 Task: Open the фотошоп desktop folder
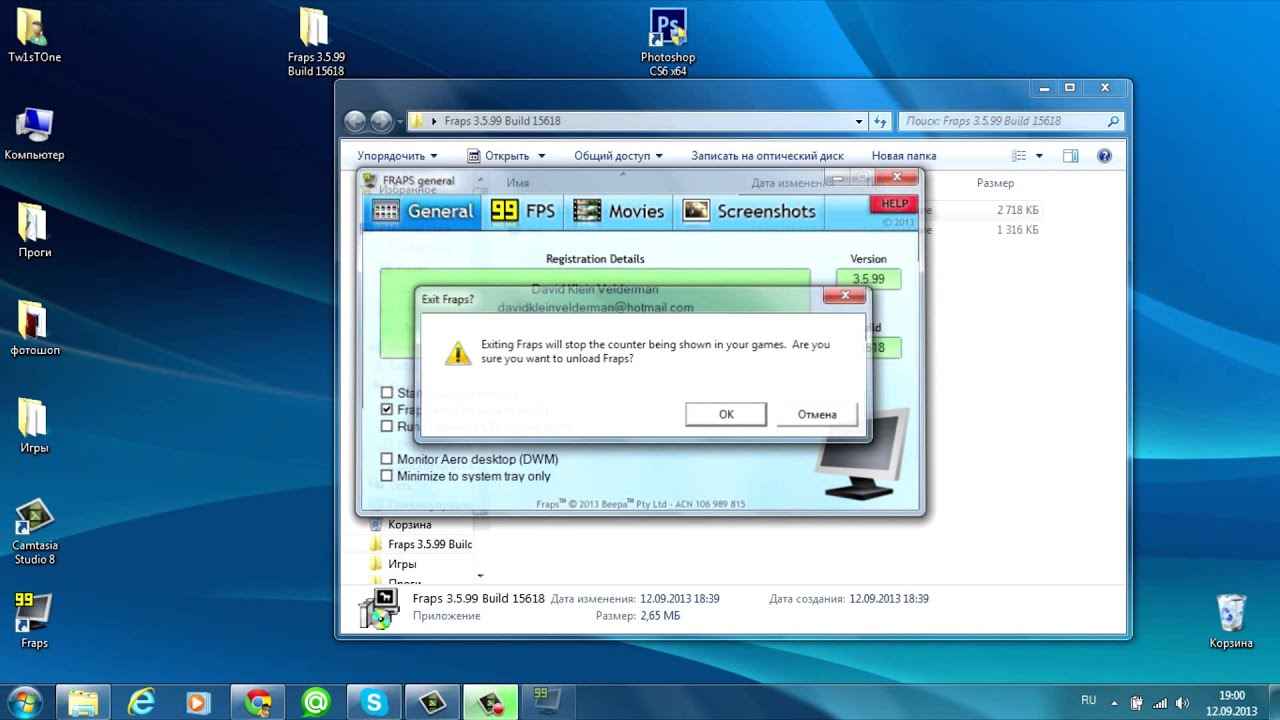tap(34, 328)
